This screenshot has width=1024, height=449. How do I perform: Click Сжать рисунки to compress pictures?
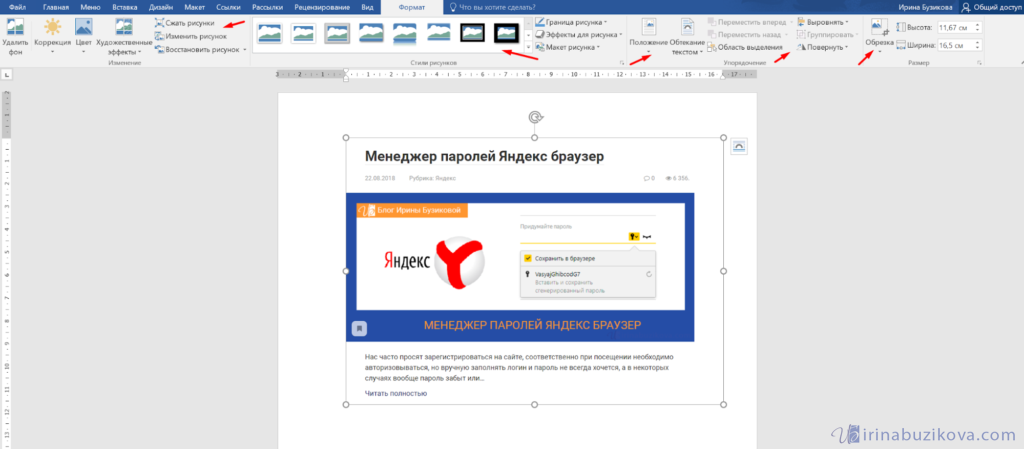point(189,22)
